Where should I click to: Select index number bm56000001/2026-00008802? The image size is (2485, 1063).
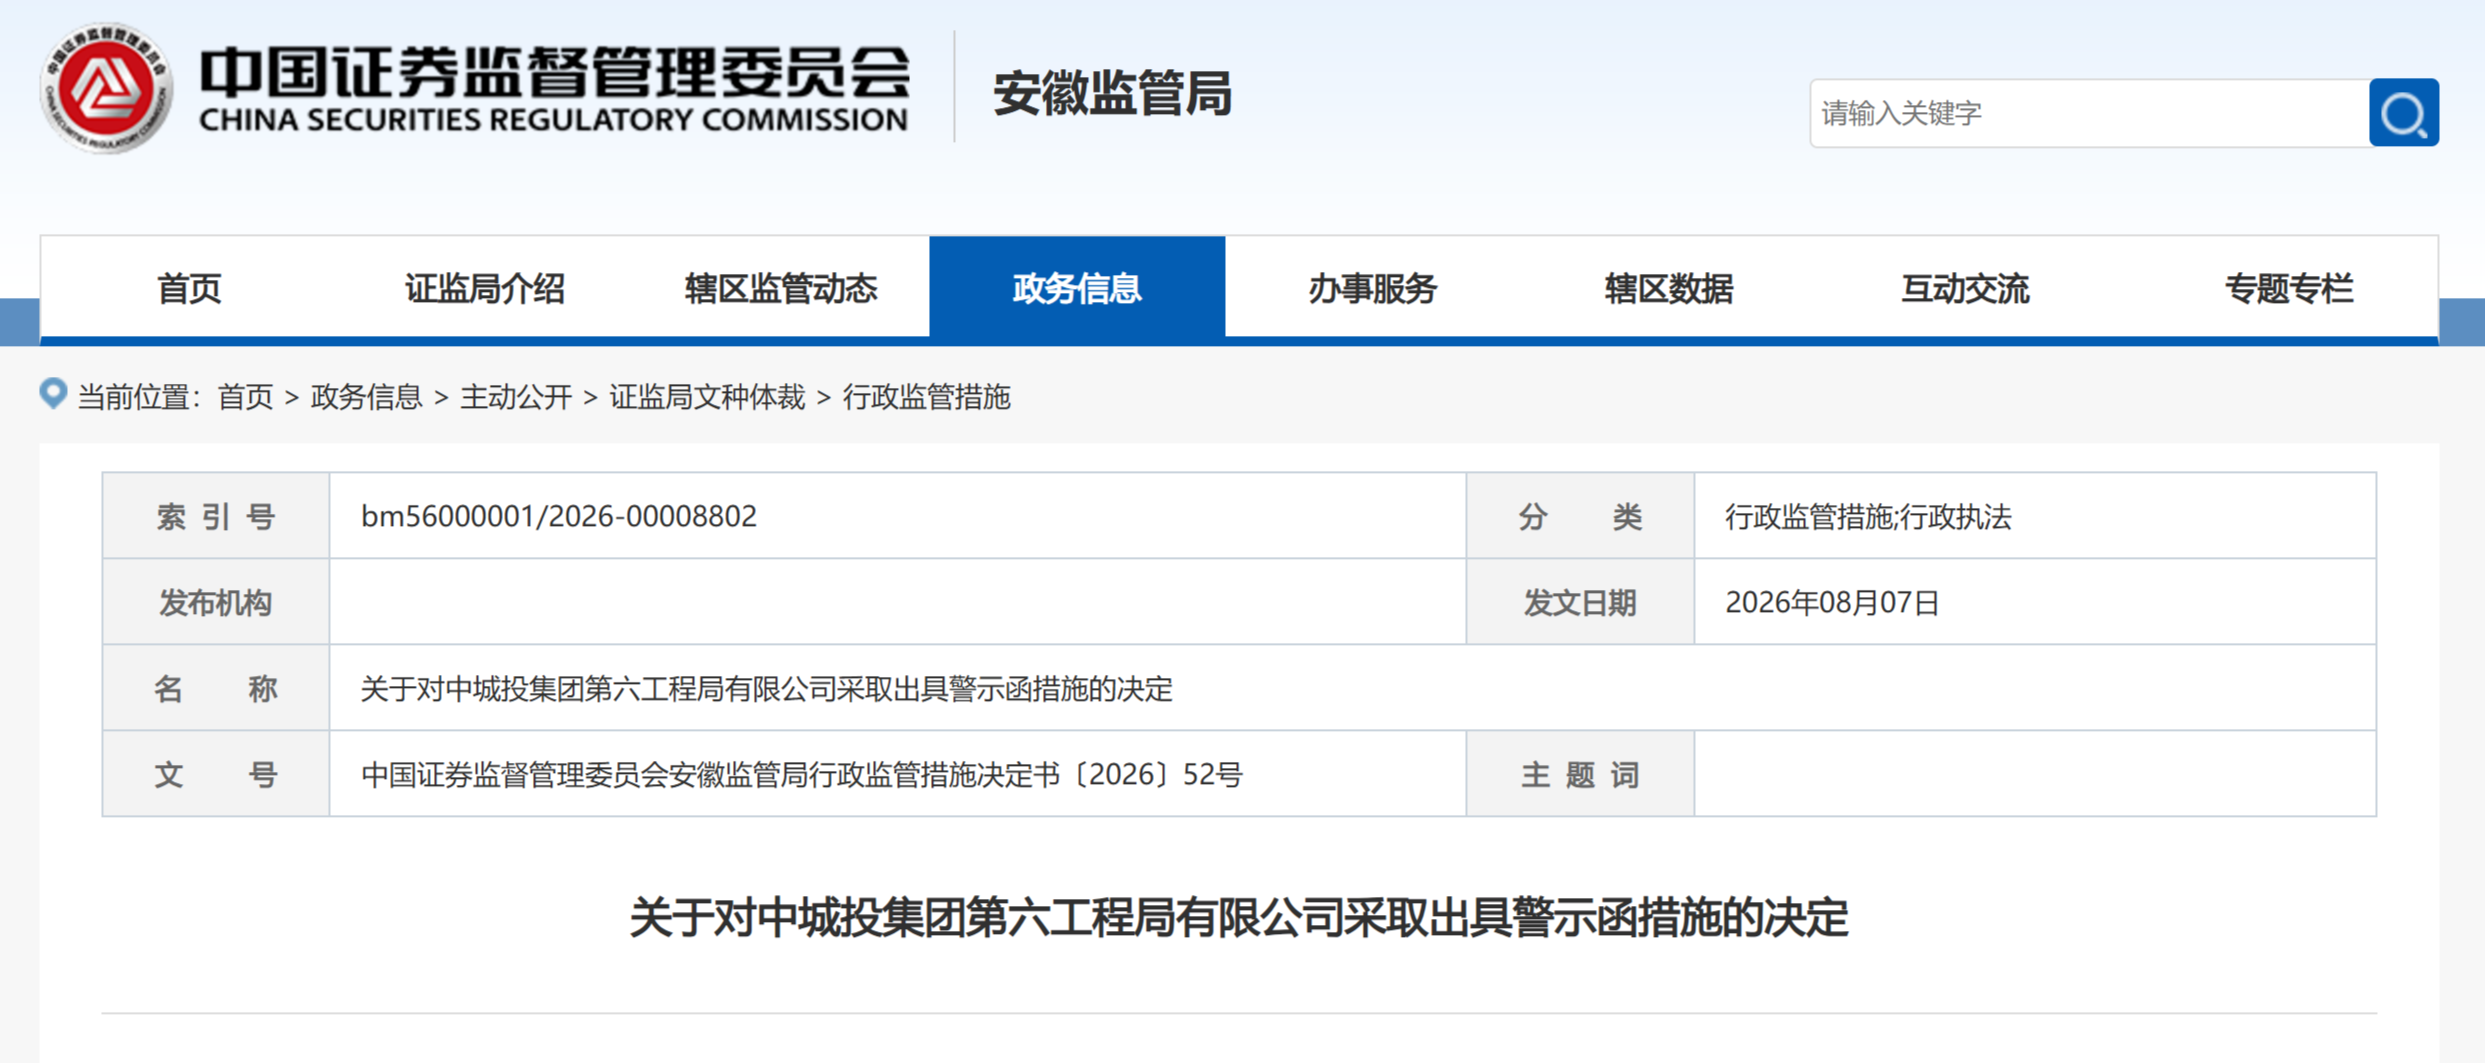[x=559, y=516]
